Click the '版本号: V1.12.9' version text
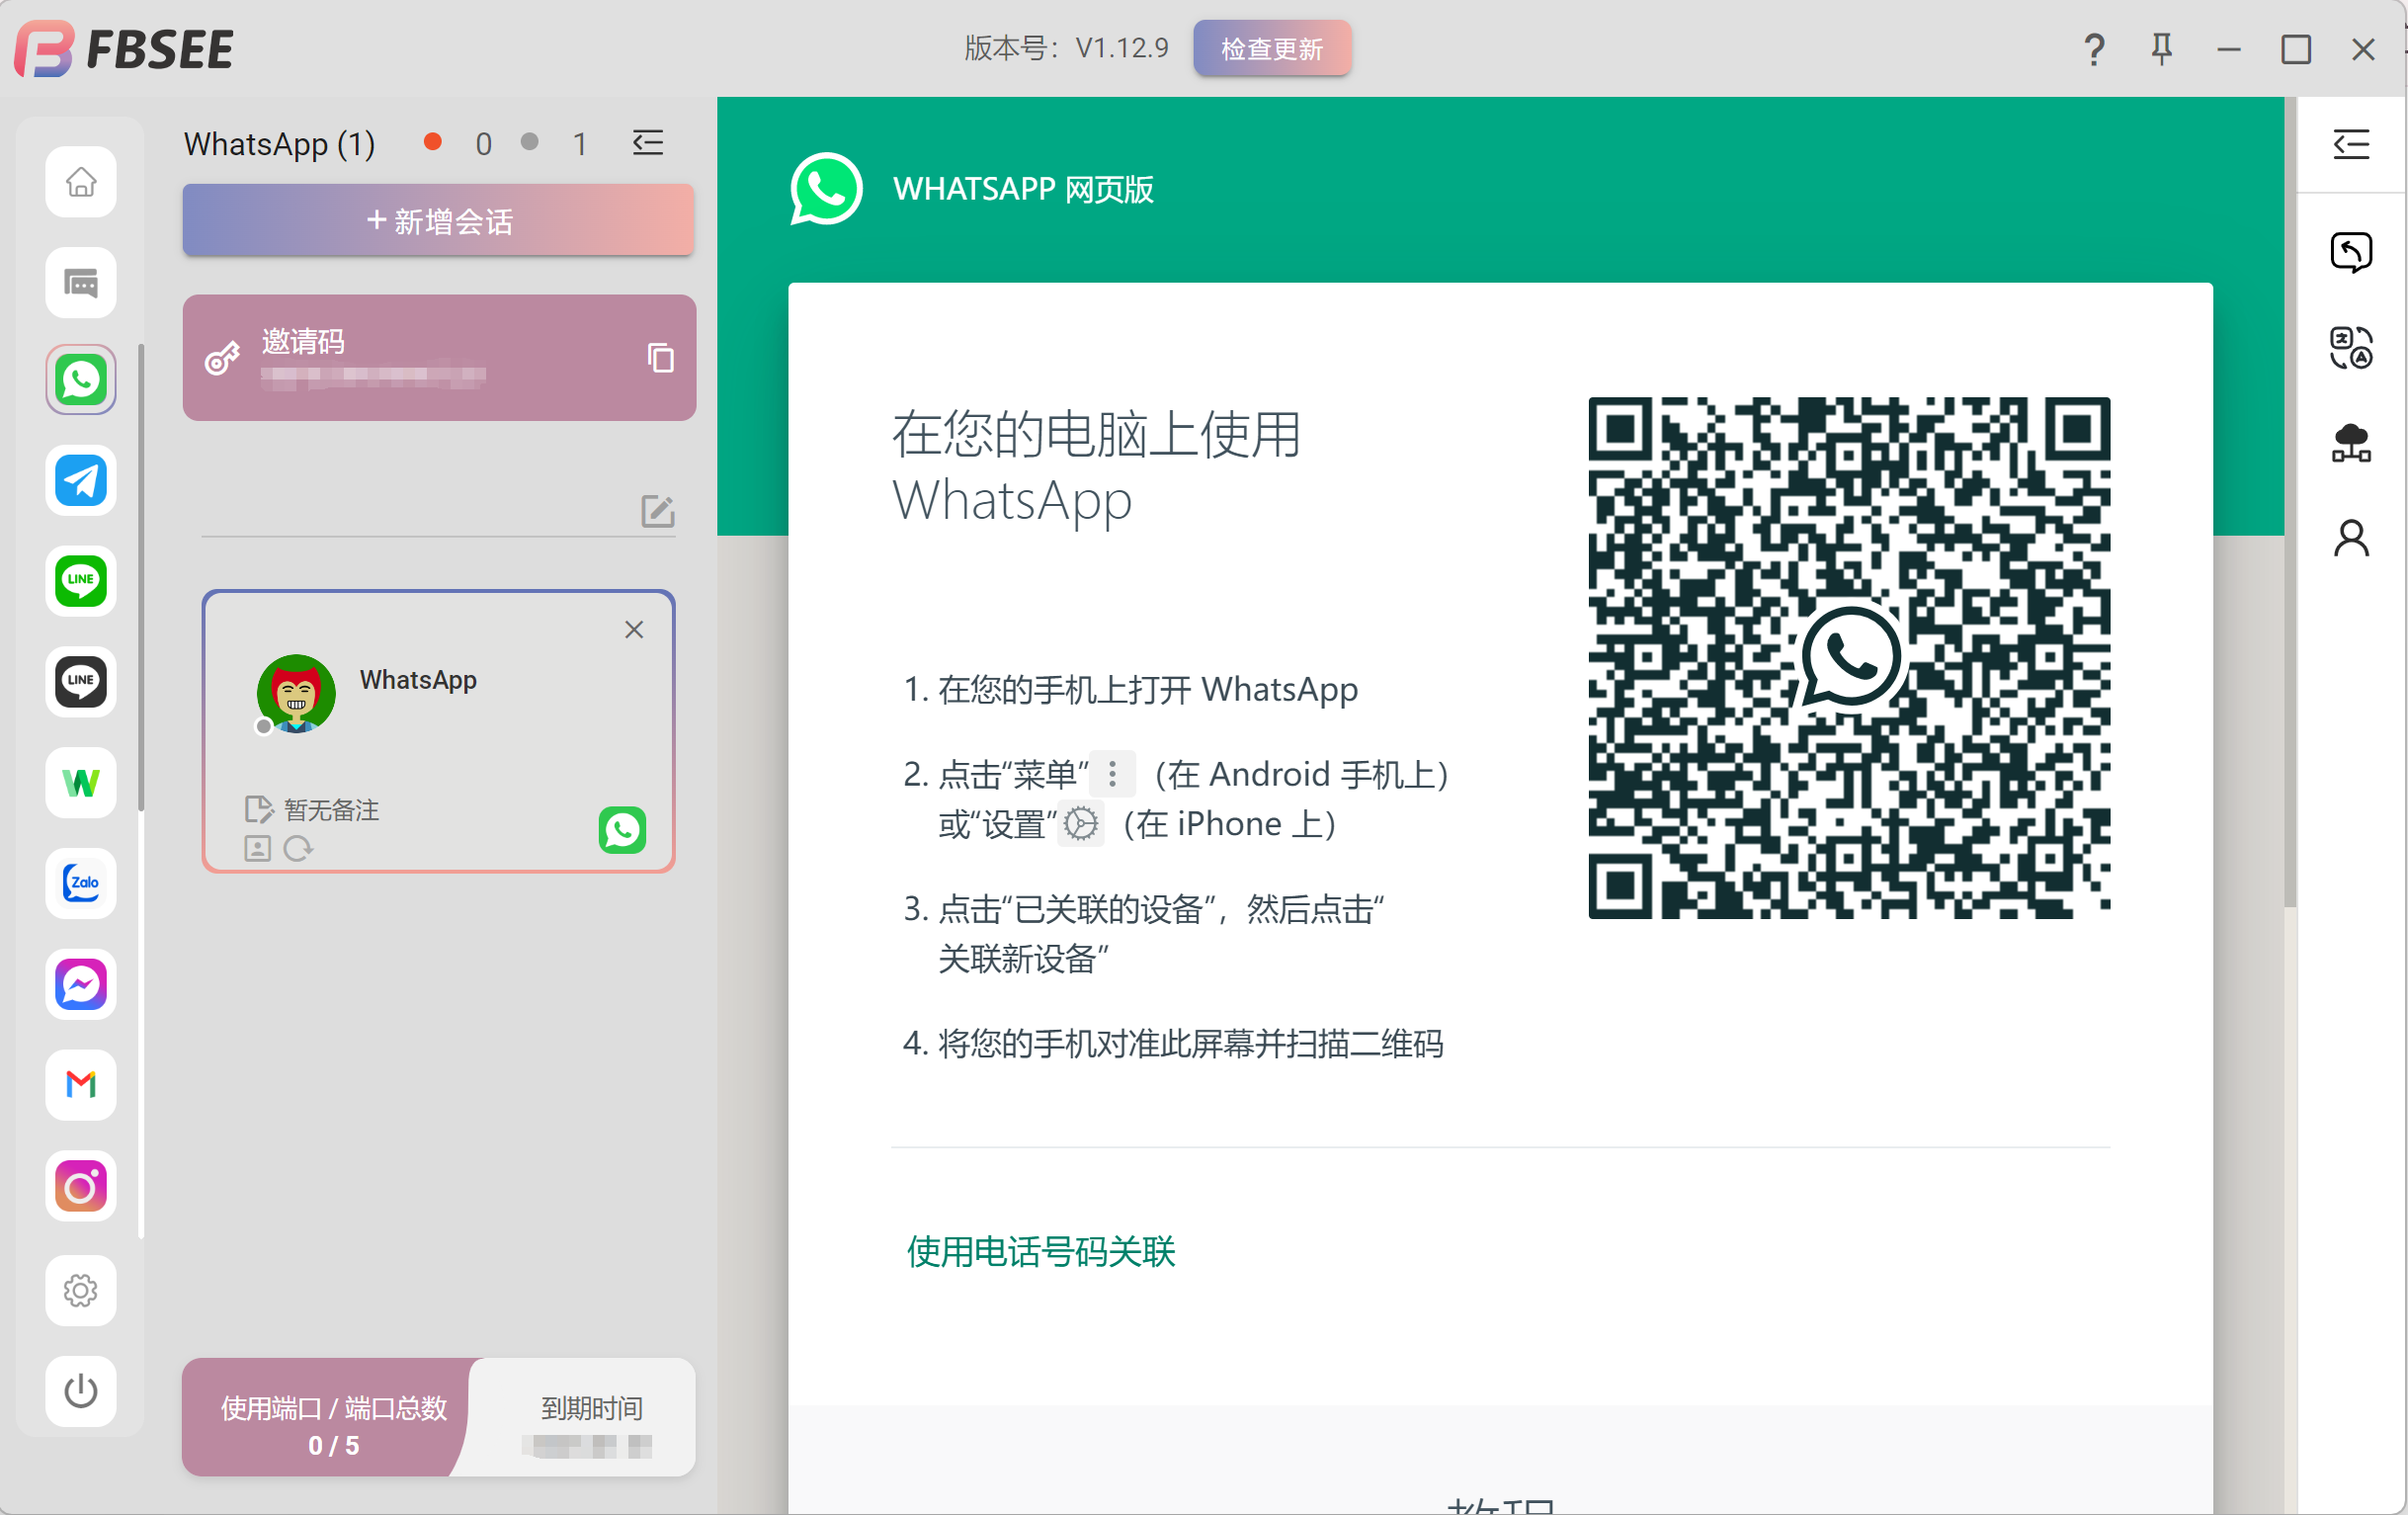 1066,48
